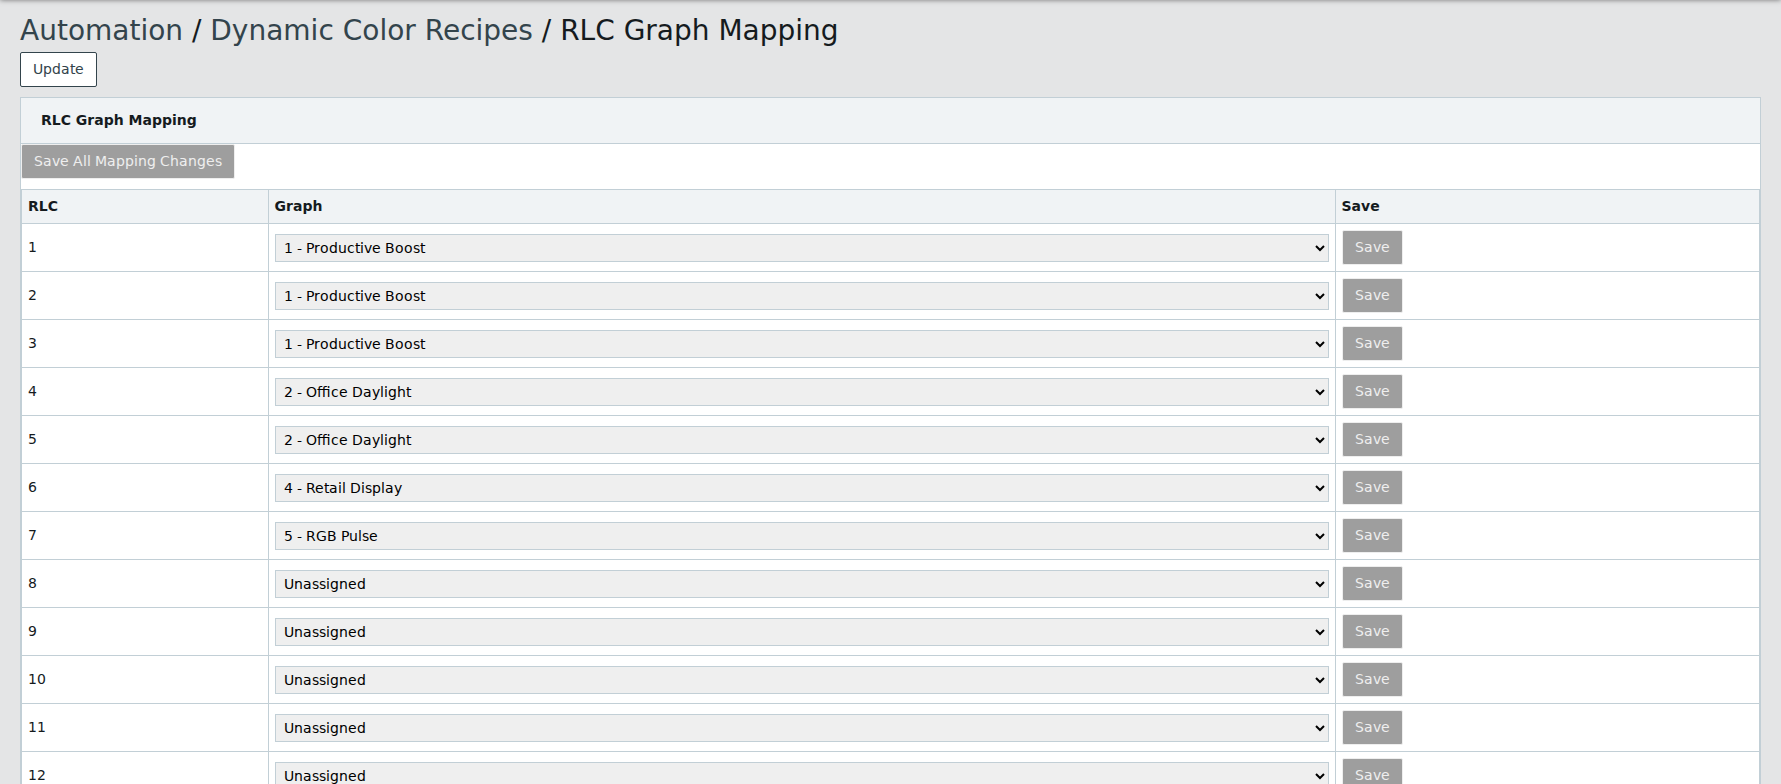The width and height of the screenshot is (1781, 784).
Task: Save mapping for RLC 4
Action: (x=1372, y=391)
